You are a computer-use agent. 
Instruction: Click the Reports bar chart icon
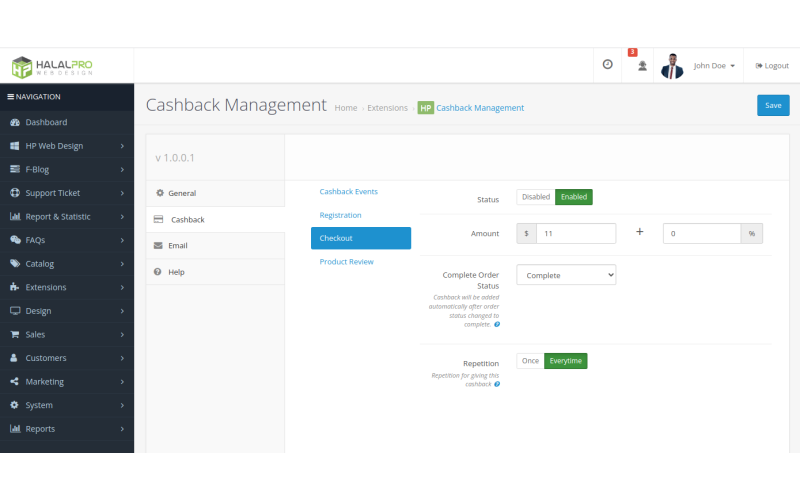coord(15,429)
